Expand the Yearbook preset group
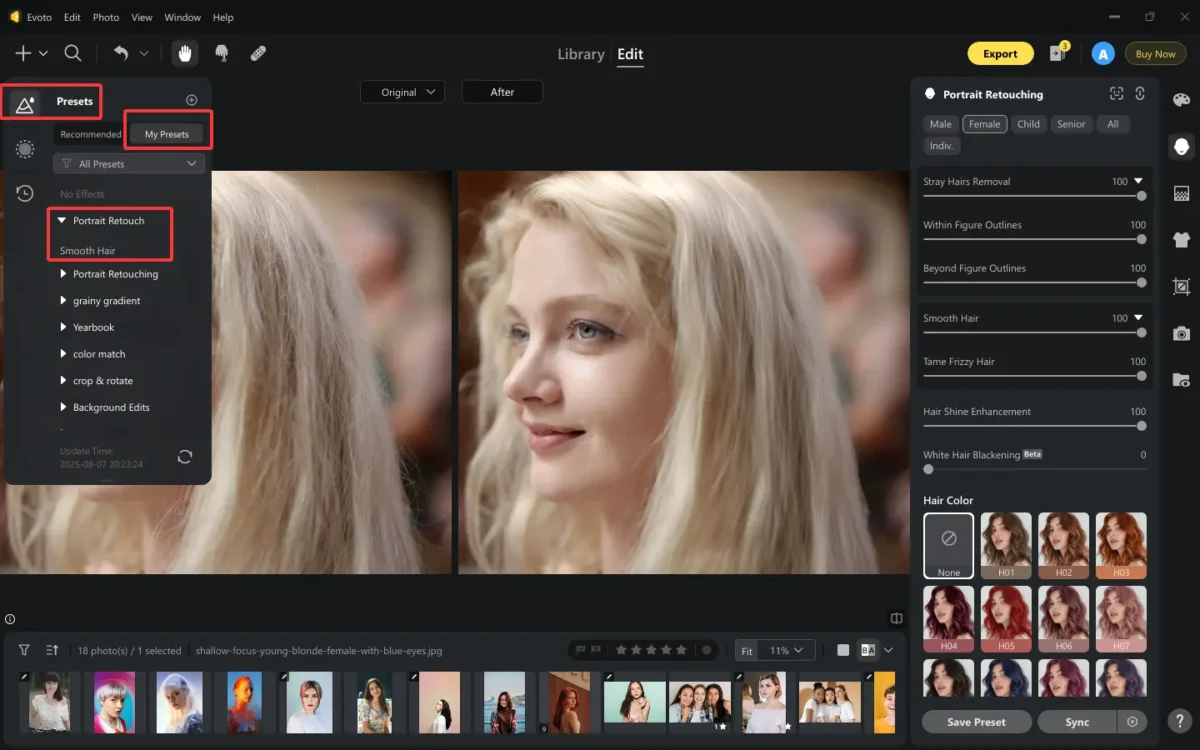The width and height of the screenshot is (1200, 750). 64,327
